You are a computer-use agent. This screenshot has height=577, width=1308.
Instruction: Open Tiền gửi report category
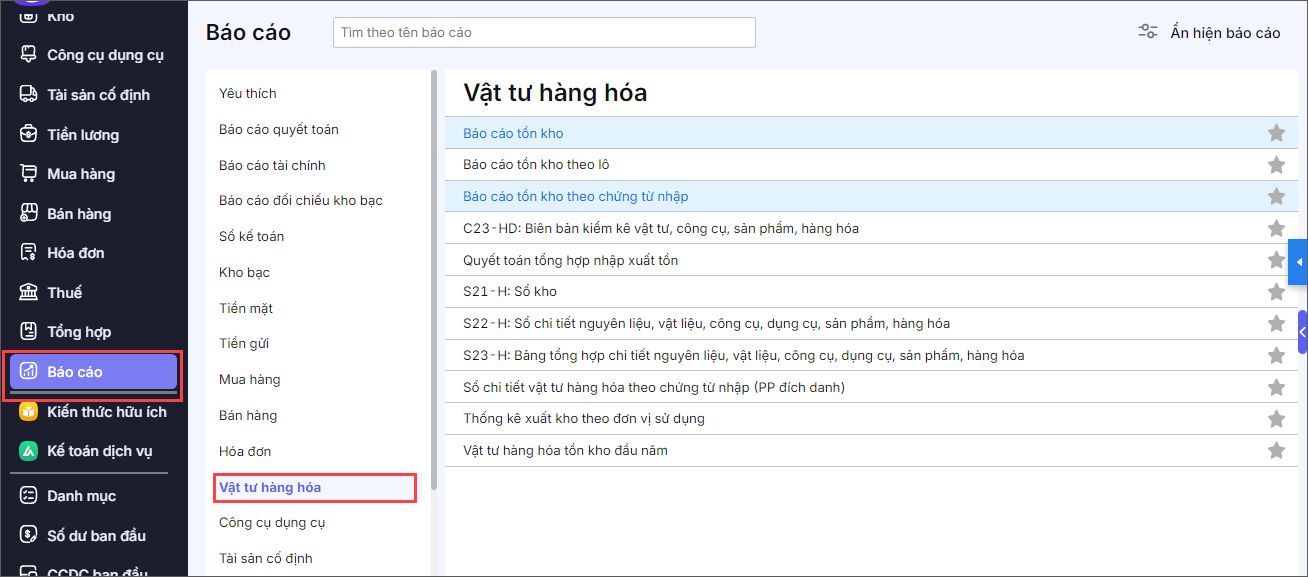[244, 343]
